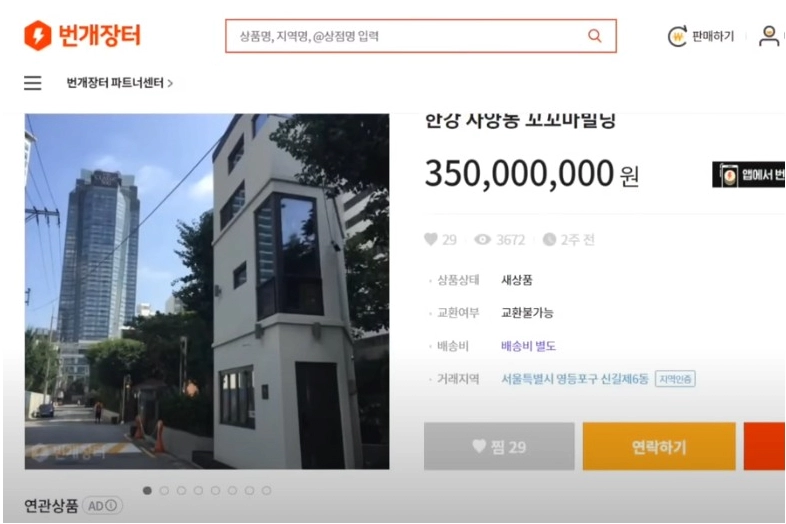Click the clock icon beside 2주 전

(x=549, y=240)
